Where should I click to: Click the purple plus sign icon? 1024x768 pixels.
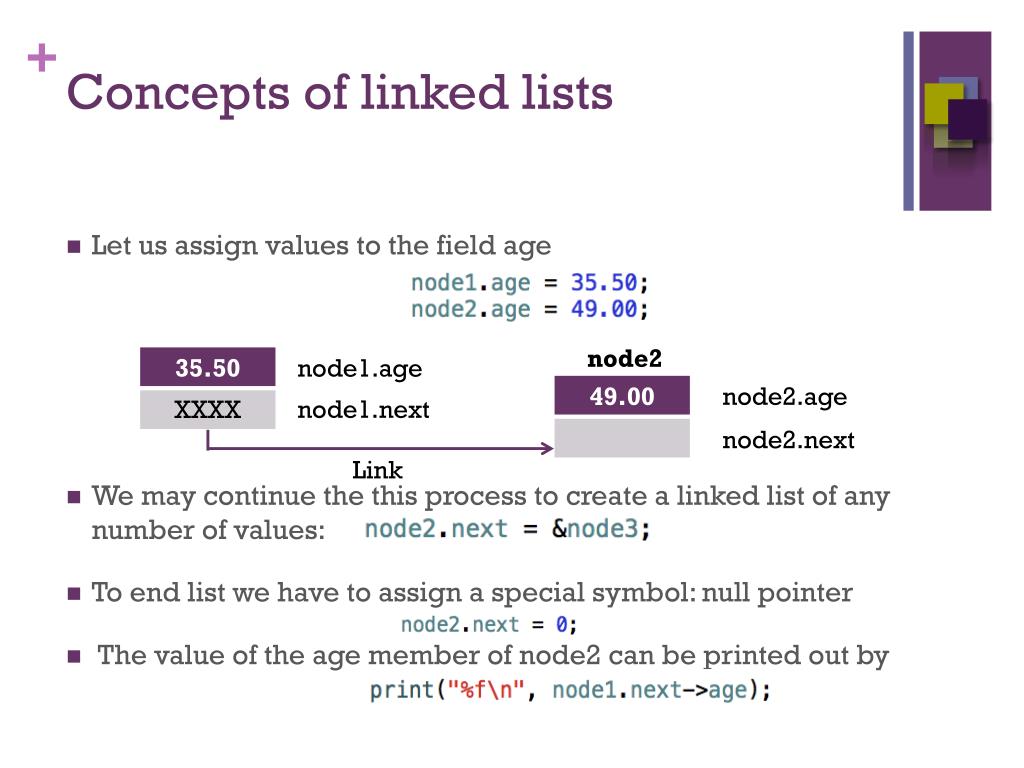coord(42,57)
